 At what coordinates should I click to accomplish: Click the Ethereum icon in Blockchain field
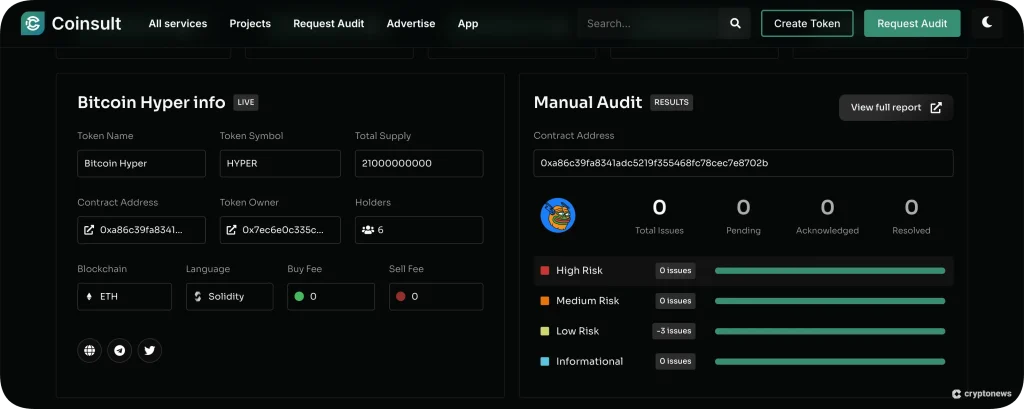click(89, 297)
